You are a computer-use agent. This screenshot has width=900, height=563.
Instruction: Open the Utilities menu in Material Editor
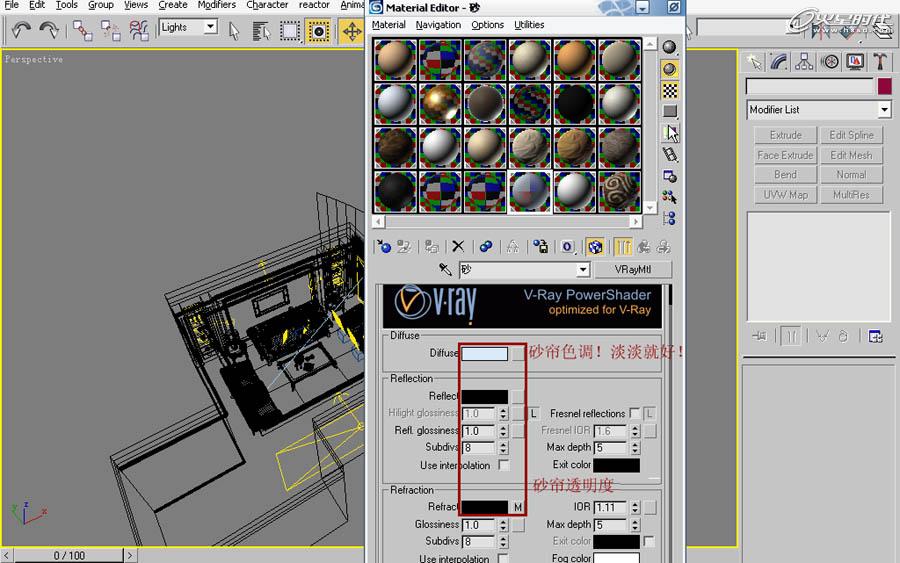pos(529,25)
